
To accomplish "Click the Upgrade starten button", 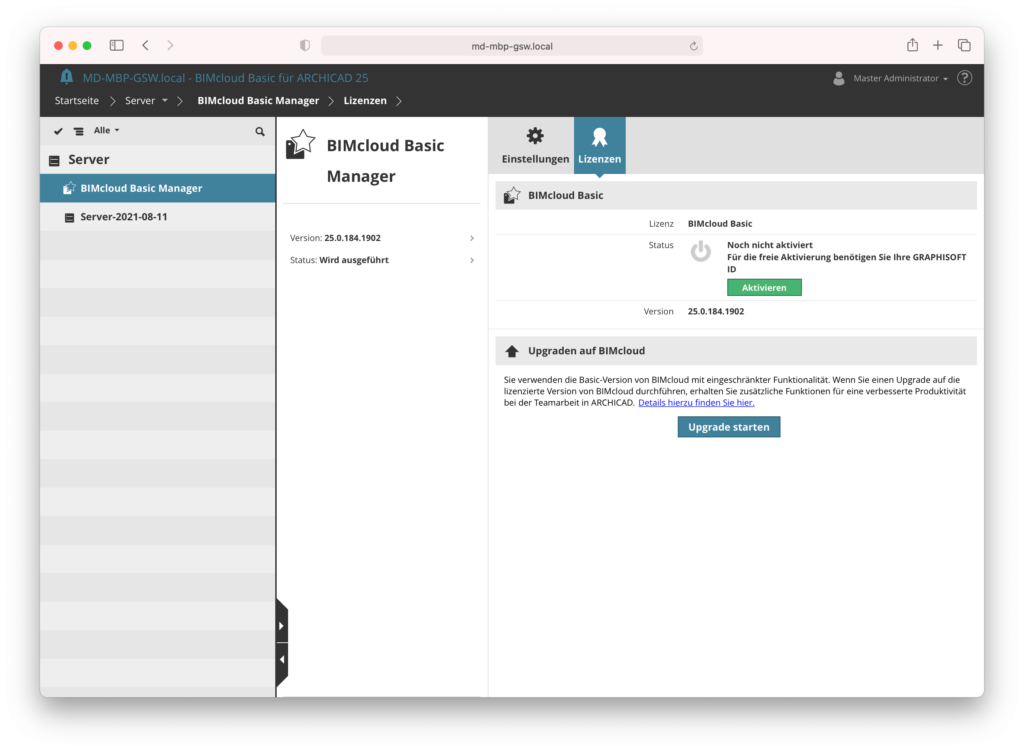I will [728, 426].
